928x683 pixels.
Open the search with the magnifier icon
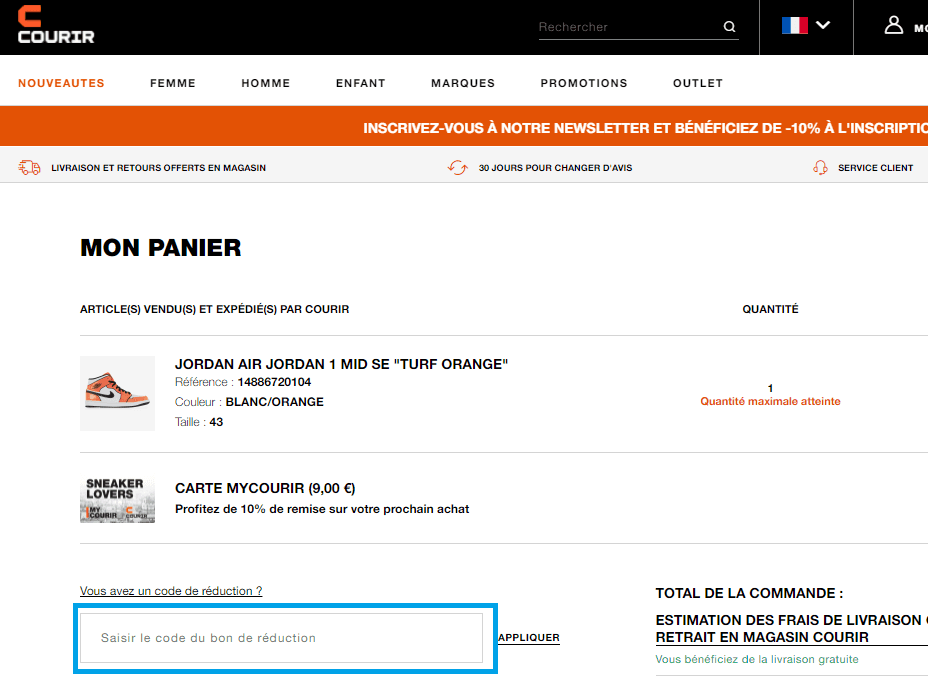coord(729,26)
